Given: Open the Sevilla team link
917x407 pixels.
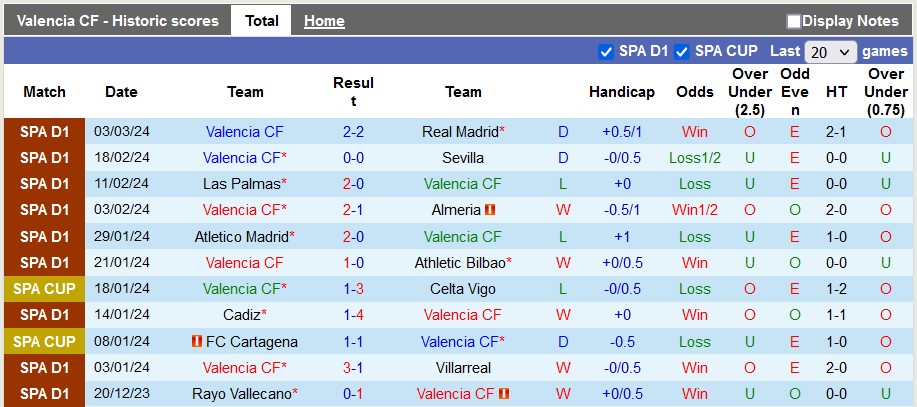Looking at the screenshot, I should click(463, 158).
